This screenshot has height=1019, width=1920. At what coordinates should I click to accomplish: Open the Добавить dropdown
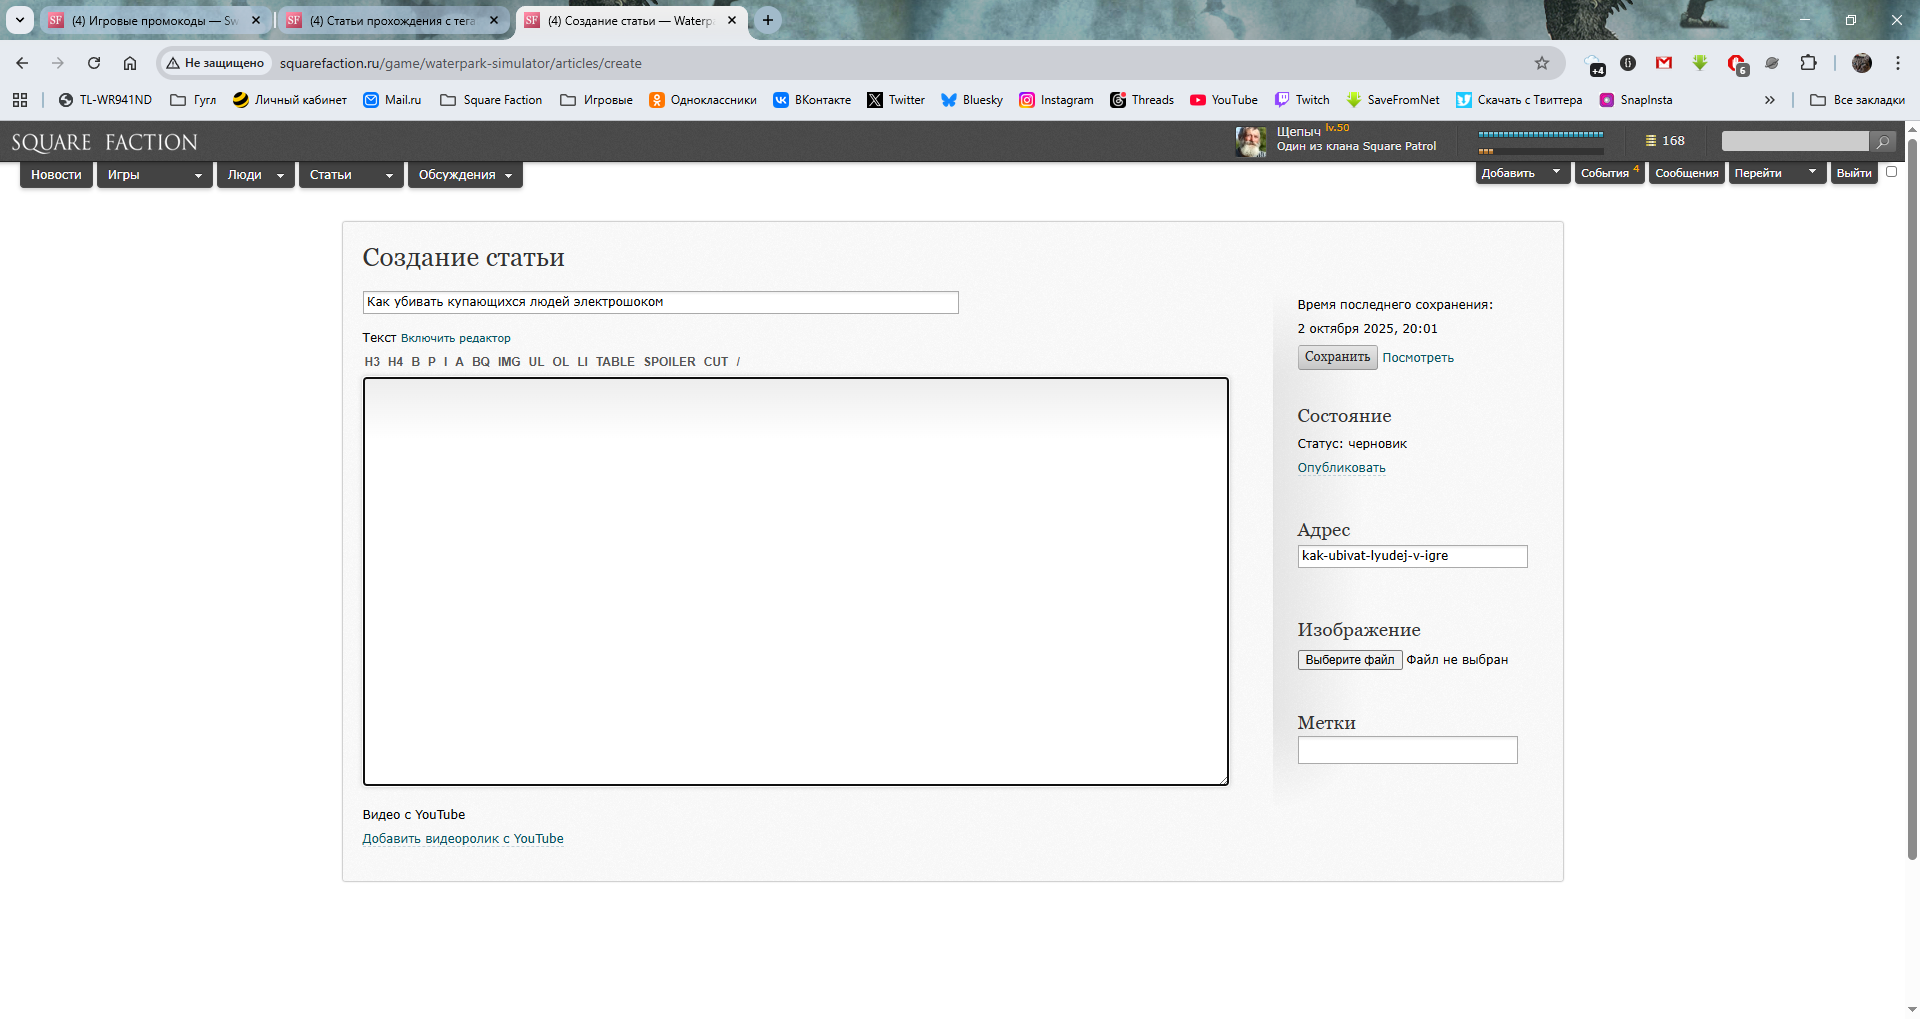(x=1521, y=173)
